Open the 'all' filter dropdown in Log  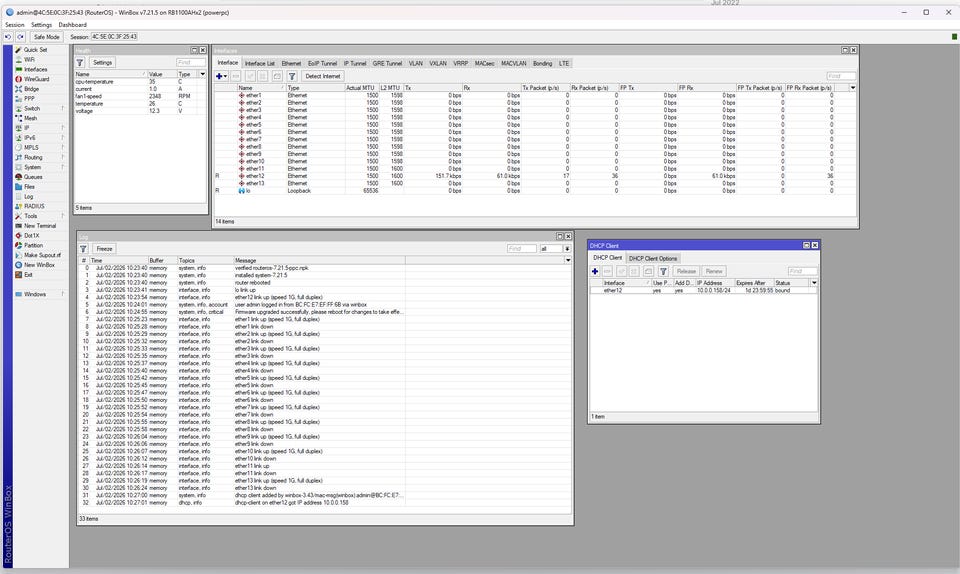click(x=568, y=249)
